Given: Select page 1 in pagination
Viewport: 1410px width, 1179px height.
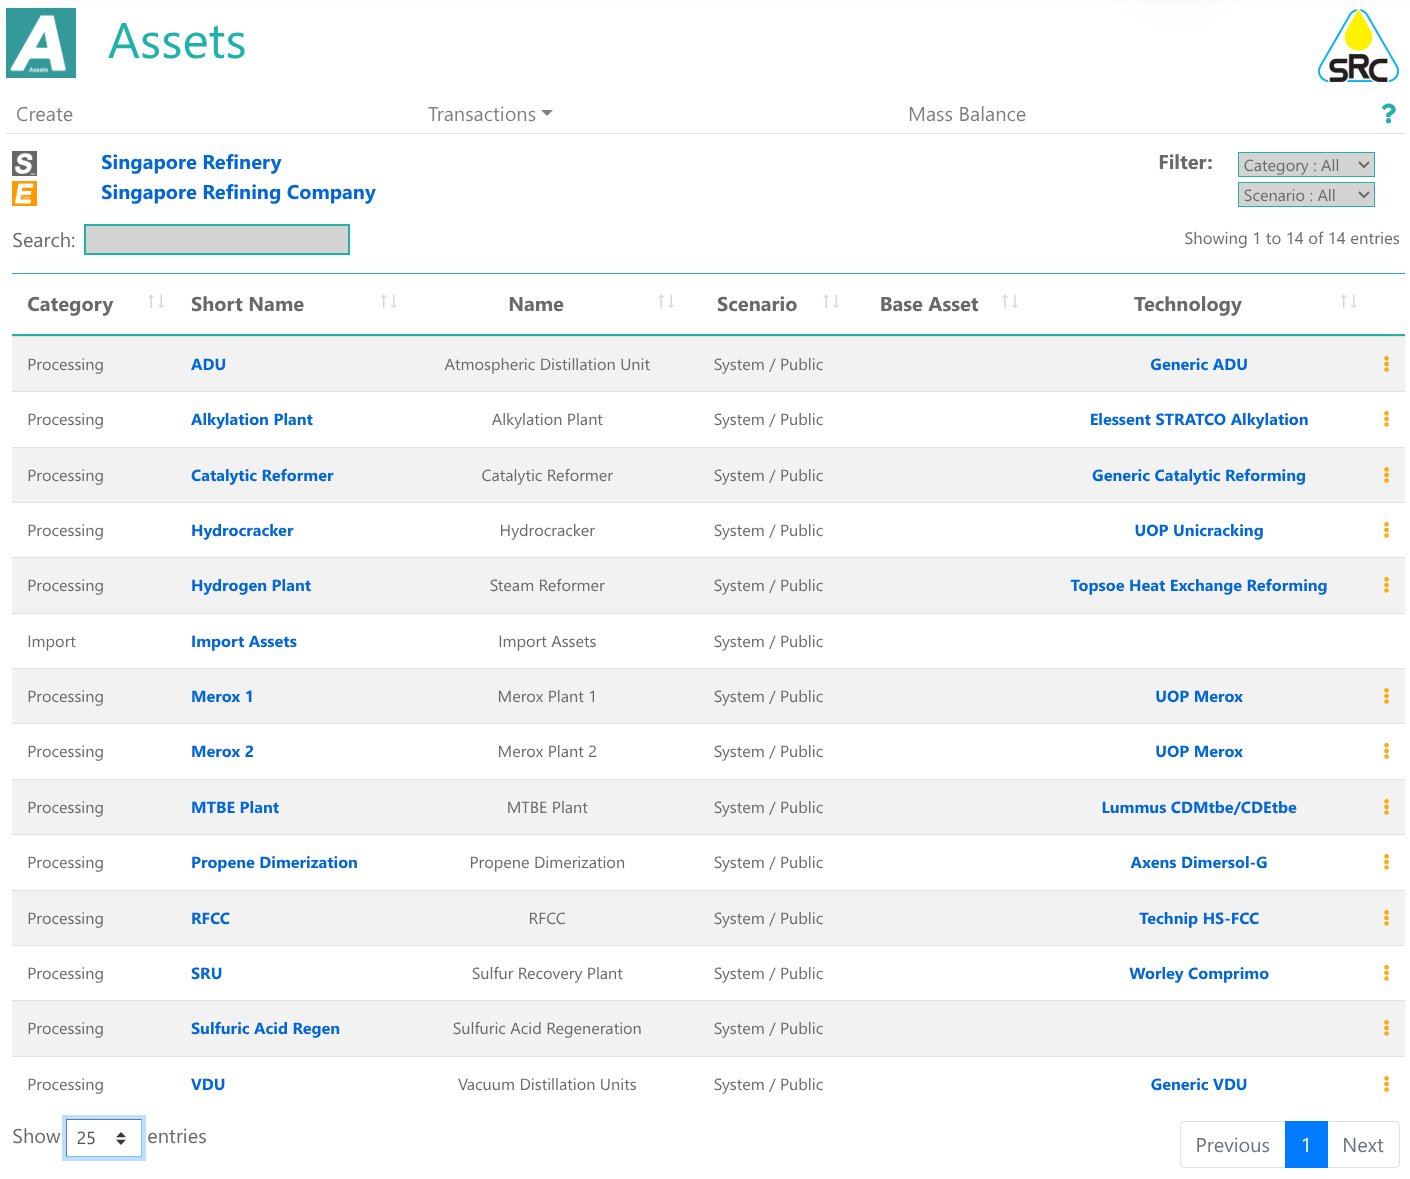Looking at the screenshot, I should [1306, 1145].
